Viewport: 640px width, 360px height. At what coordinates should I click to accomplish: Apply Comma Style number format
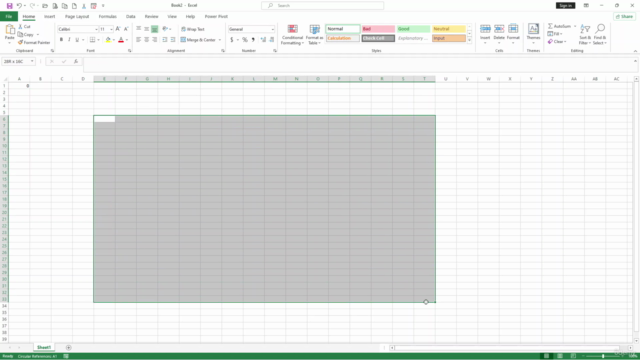pyautogui.click(x=253, y=40)
